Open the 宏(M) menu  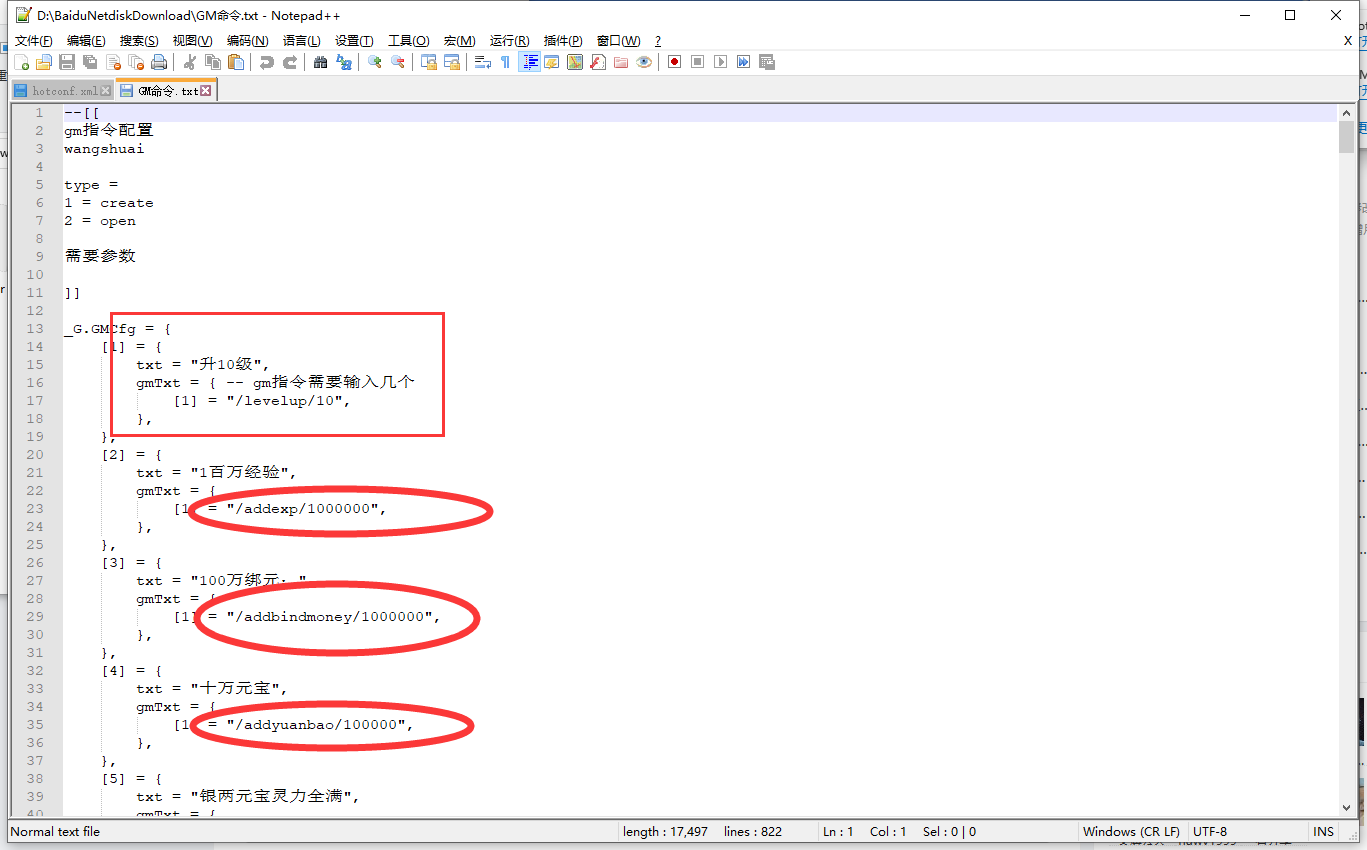[x=459, y=41]
